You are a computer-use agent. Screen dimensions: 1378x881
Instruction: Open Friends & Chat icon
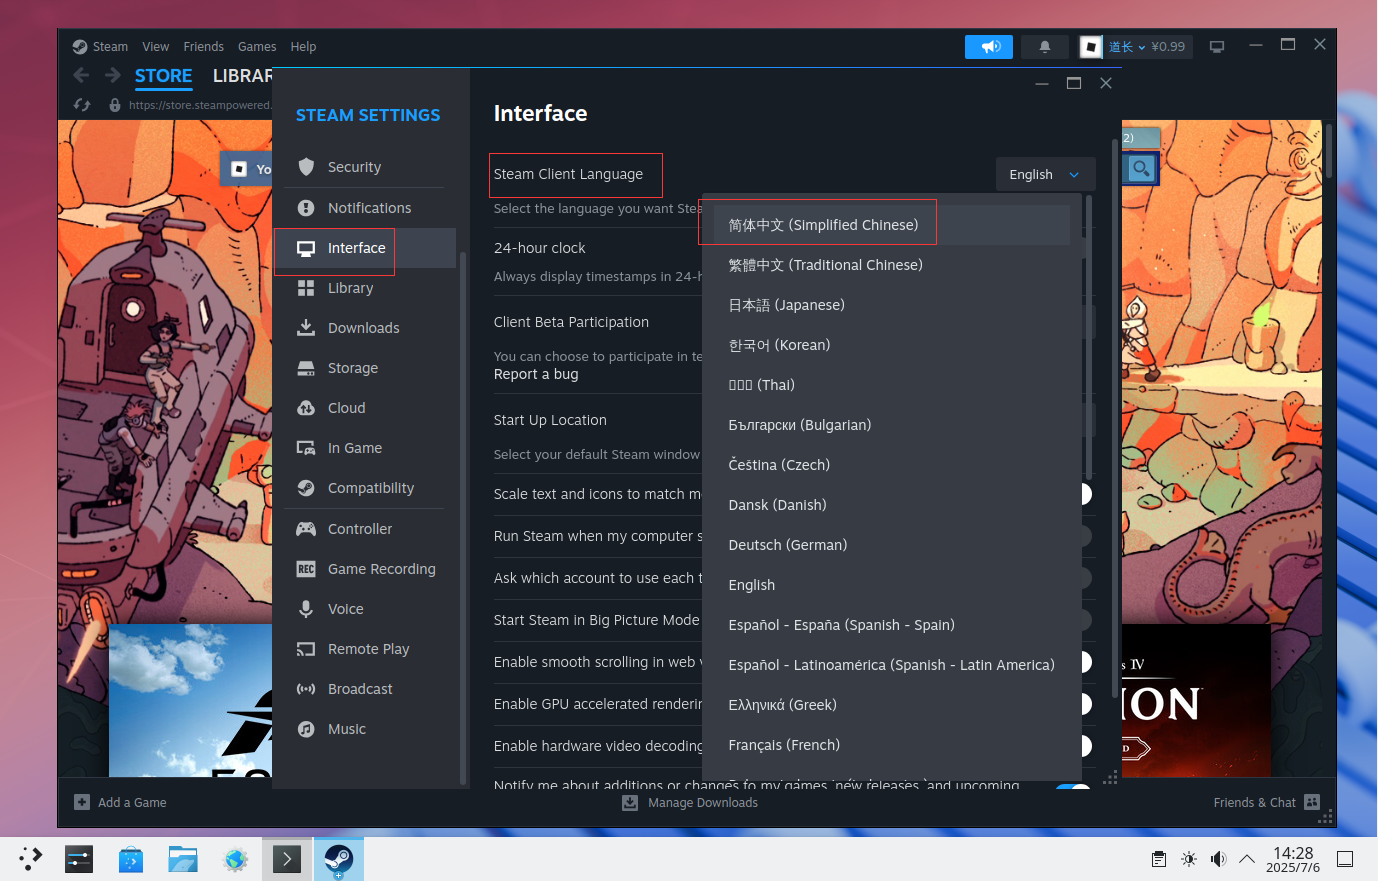pyautogui.click(x=1312, y=802)
